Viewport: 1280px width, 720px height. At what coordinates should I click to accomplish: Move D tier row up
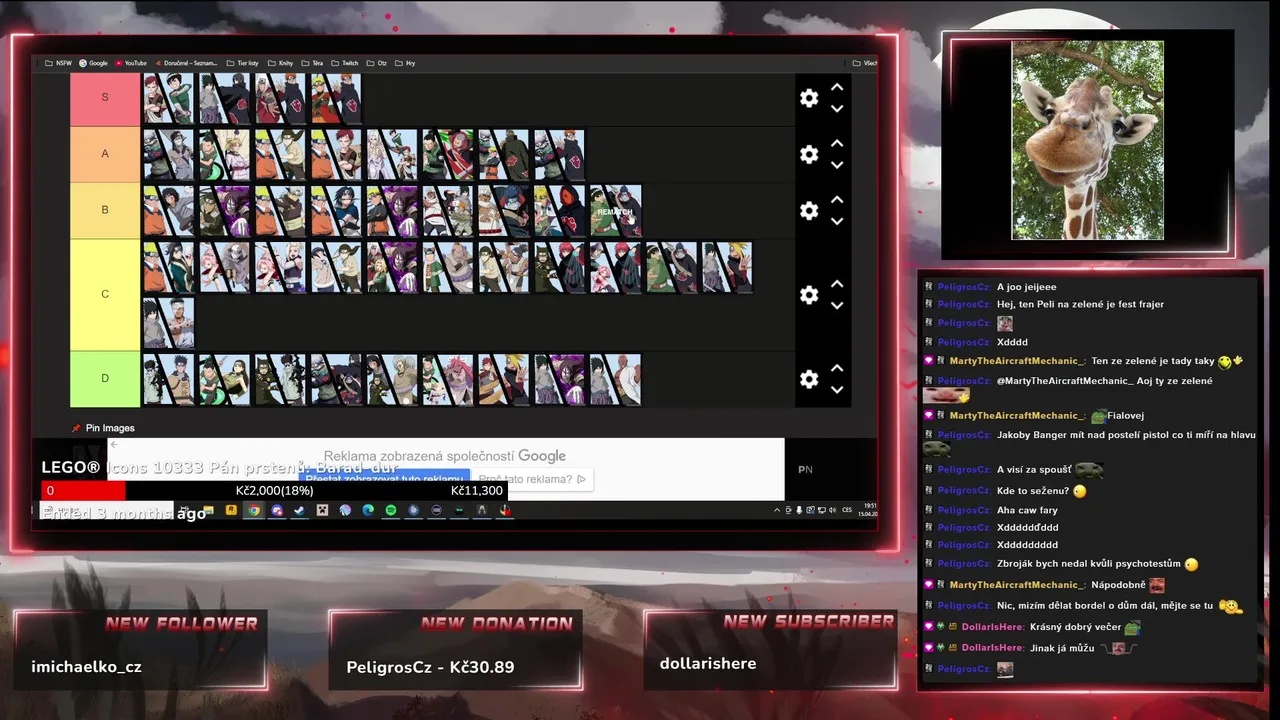[837, 369]
